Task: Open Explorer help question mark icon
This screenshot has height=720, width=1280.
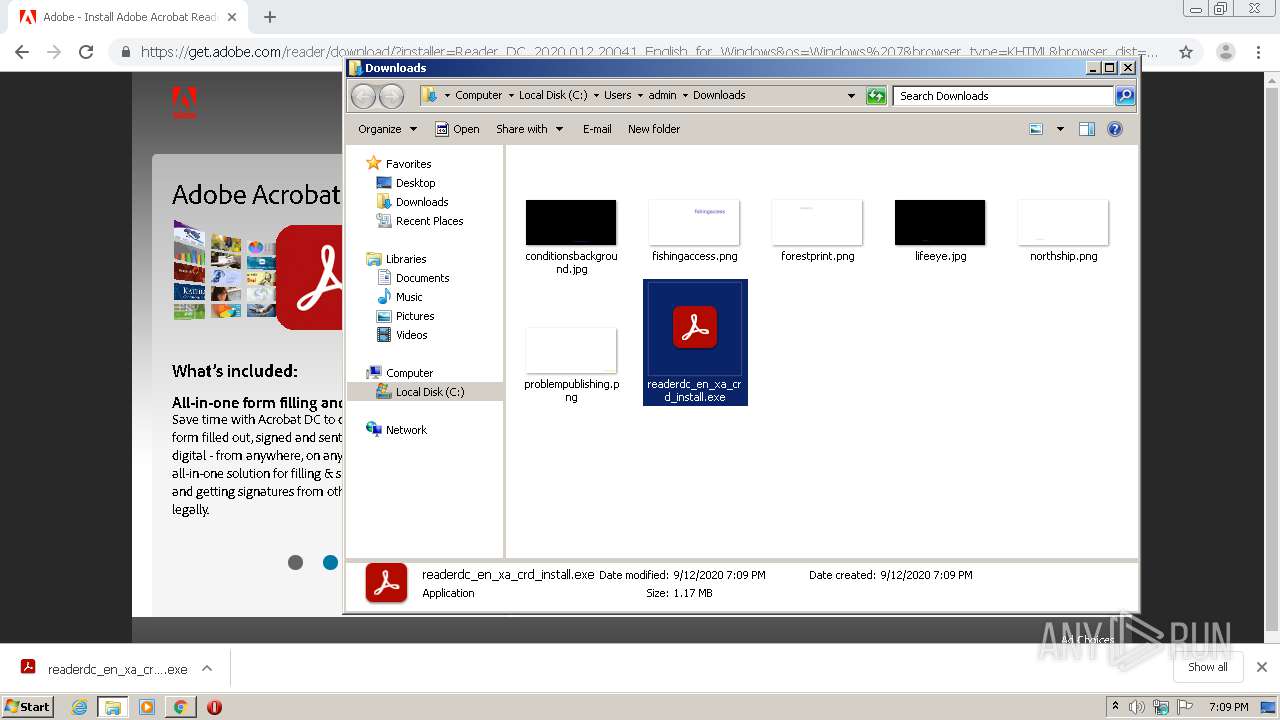Action: point(1115,129)
